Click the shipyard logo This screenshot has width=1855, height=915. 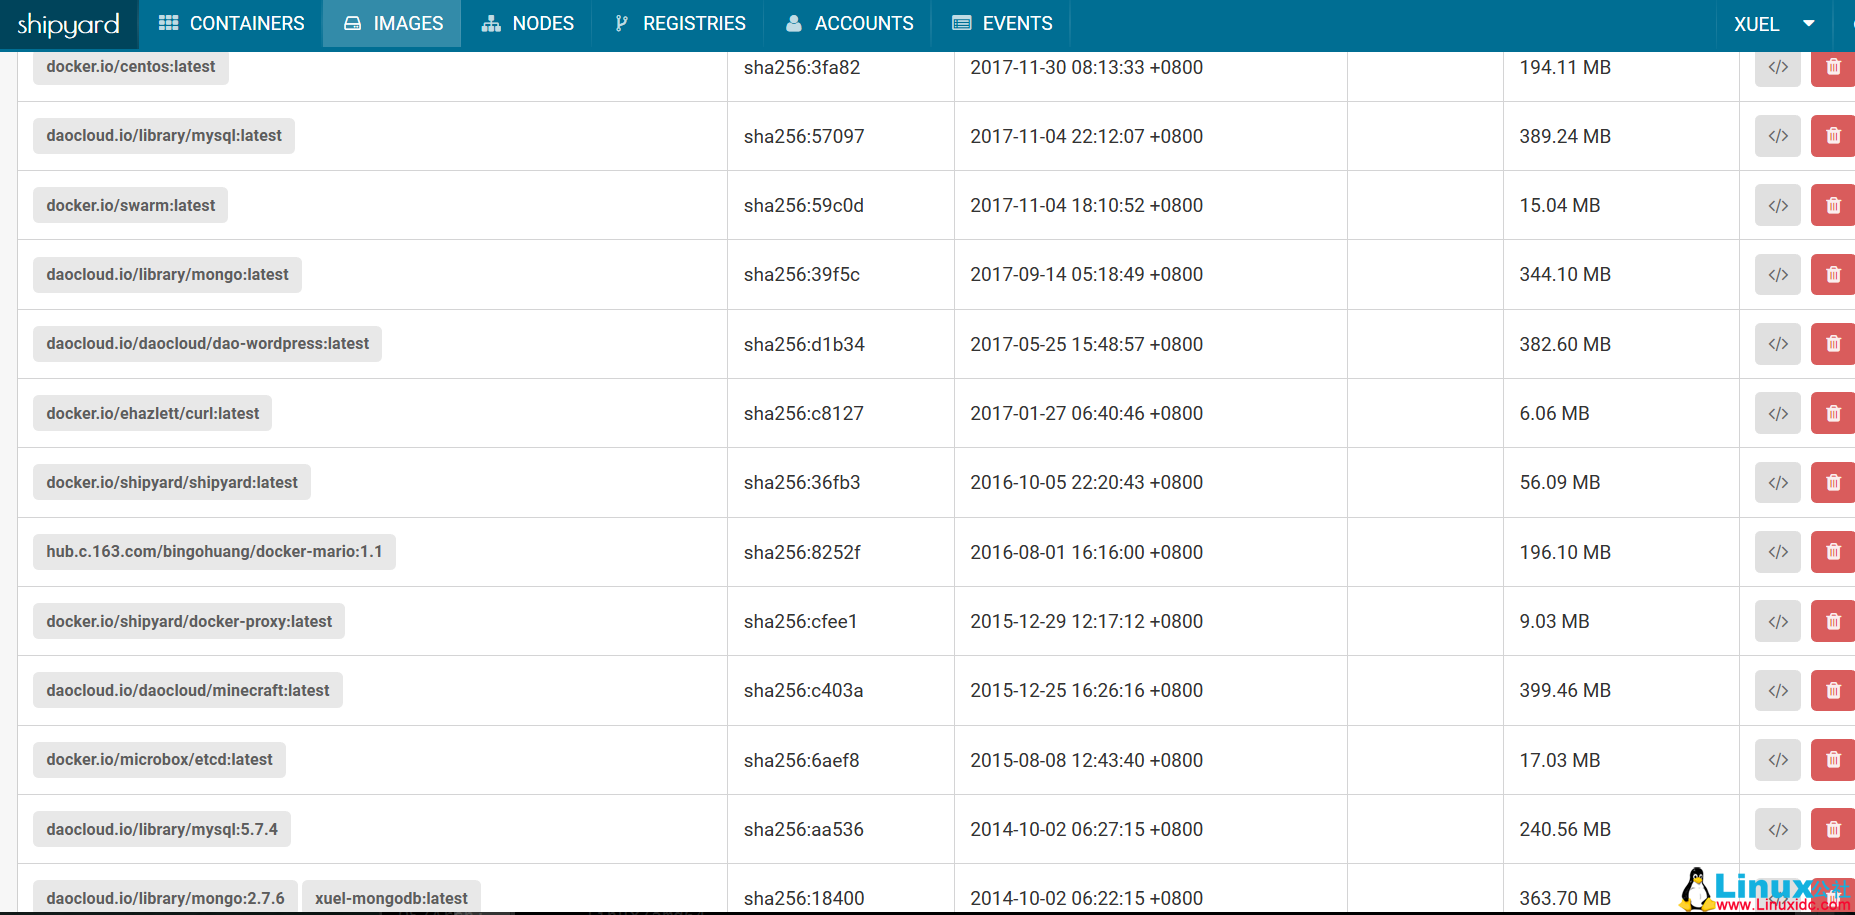66,23
